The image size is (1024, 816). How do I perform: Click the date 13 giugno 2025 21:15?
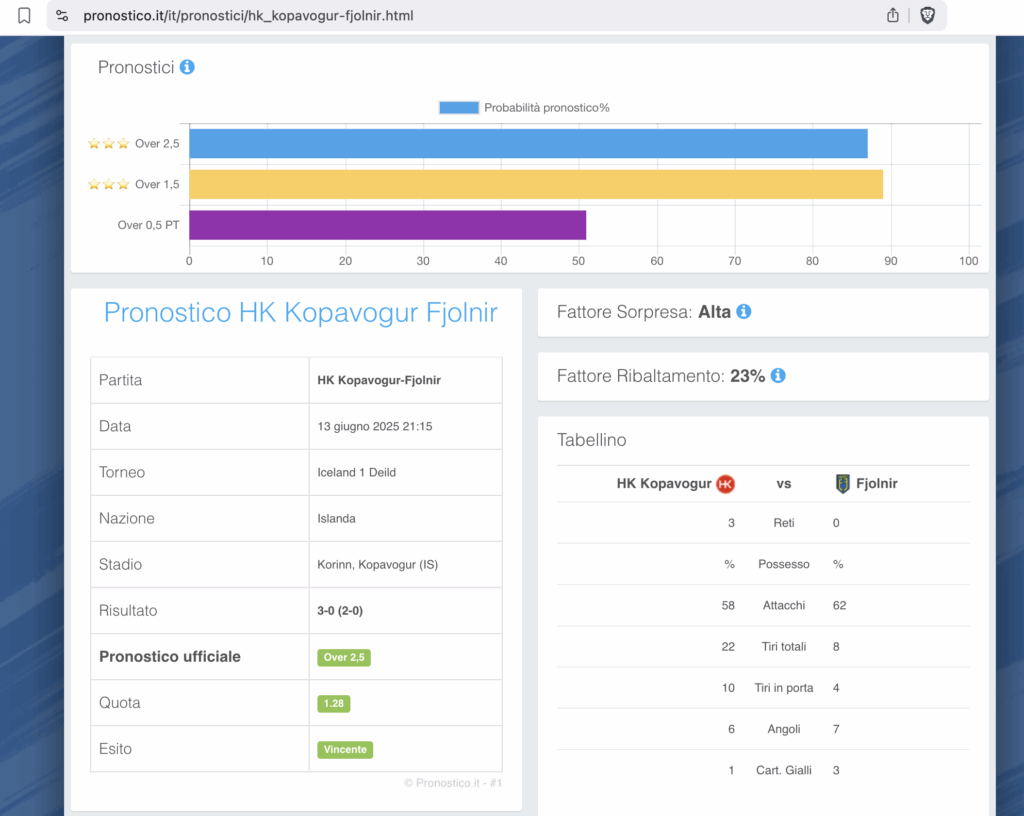tap(375, 427)
